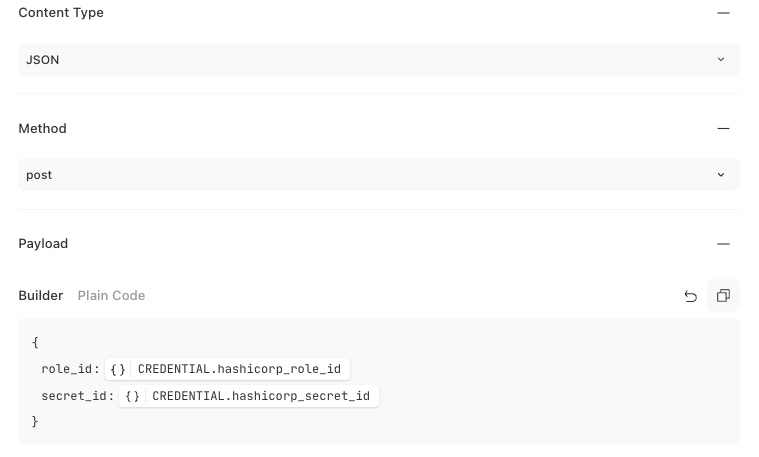The width and height of the screenshot is (759, 457).
Task: Click the secret_id key in payload
Action: [x=74, y=396]
